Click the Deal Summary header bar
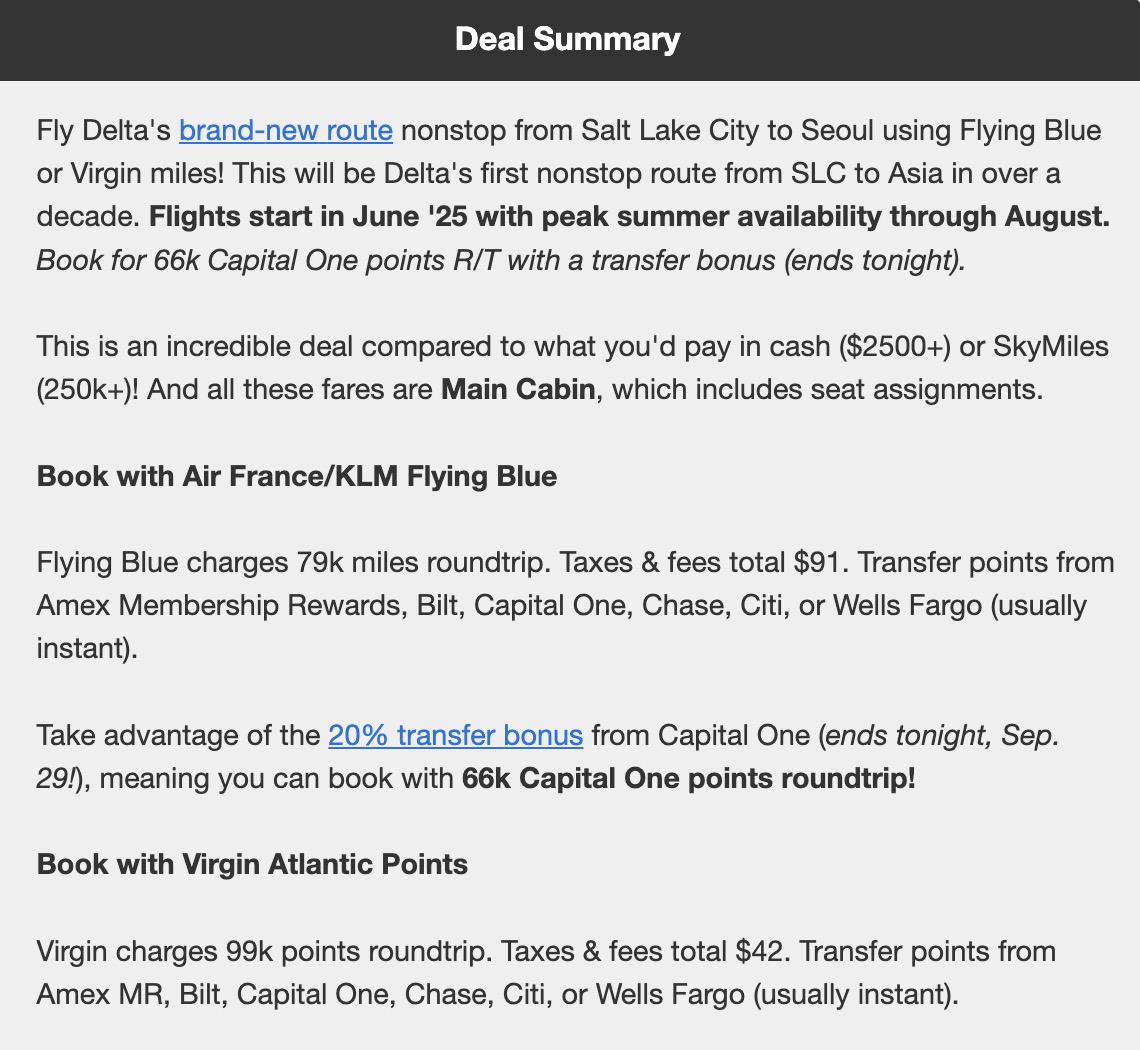This screenshot has width=1140, height=1050. [568, 40]
